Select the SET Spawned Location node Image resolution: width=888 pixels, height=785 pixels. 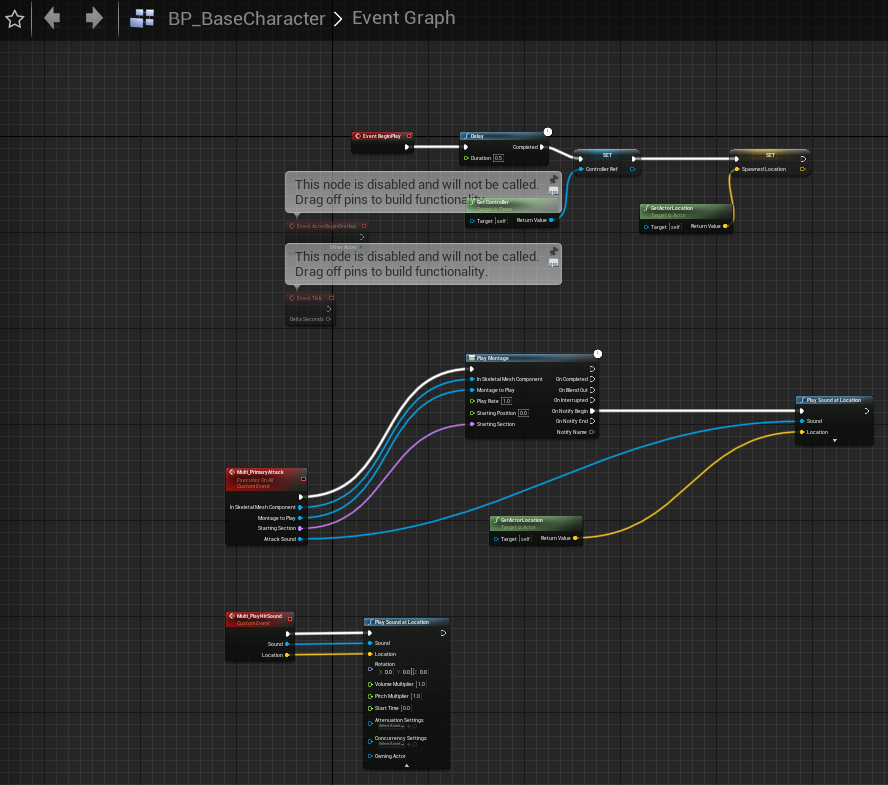[x=770, y=162]
